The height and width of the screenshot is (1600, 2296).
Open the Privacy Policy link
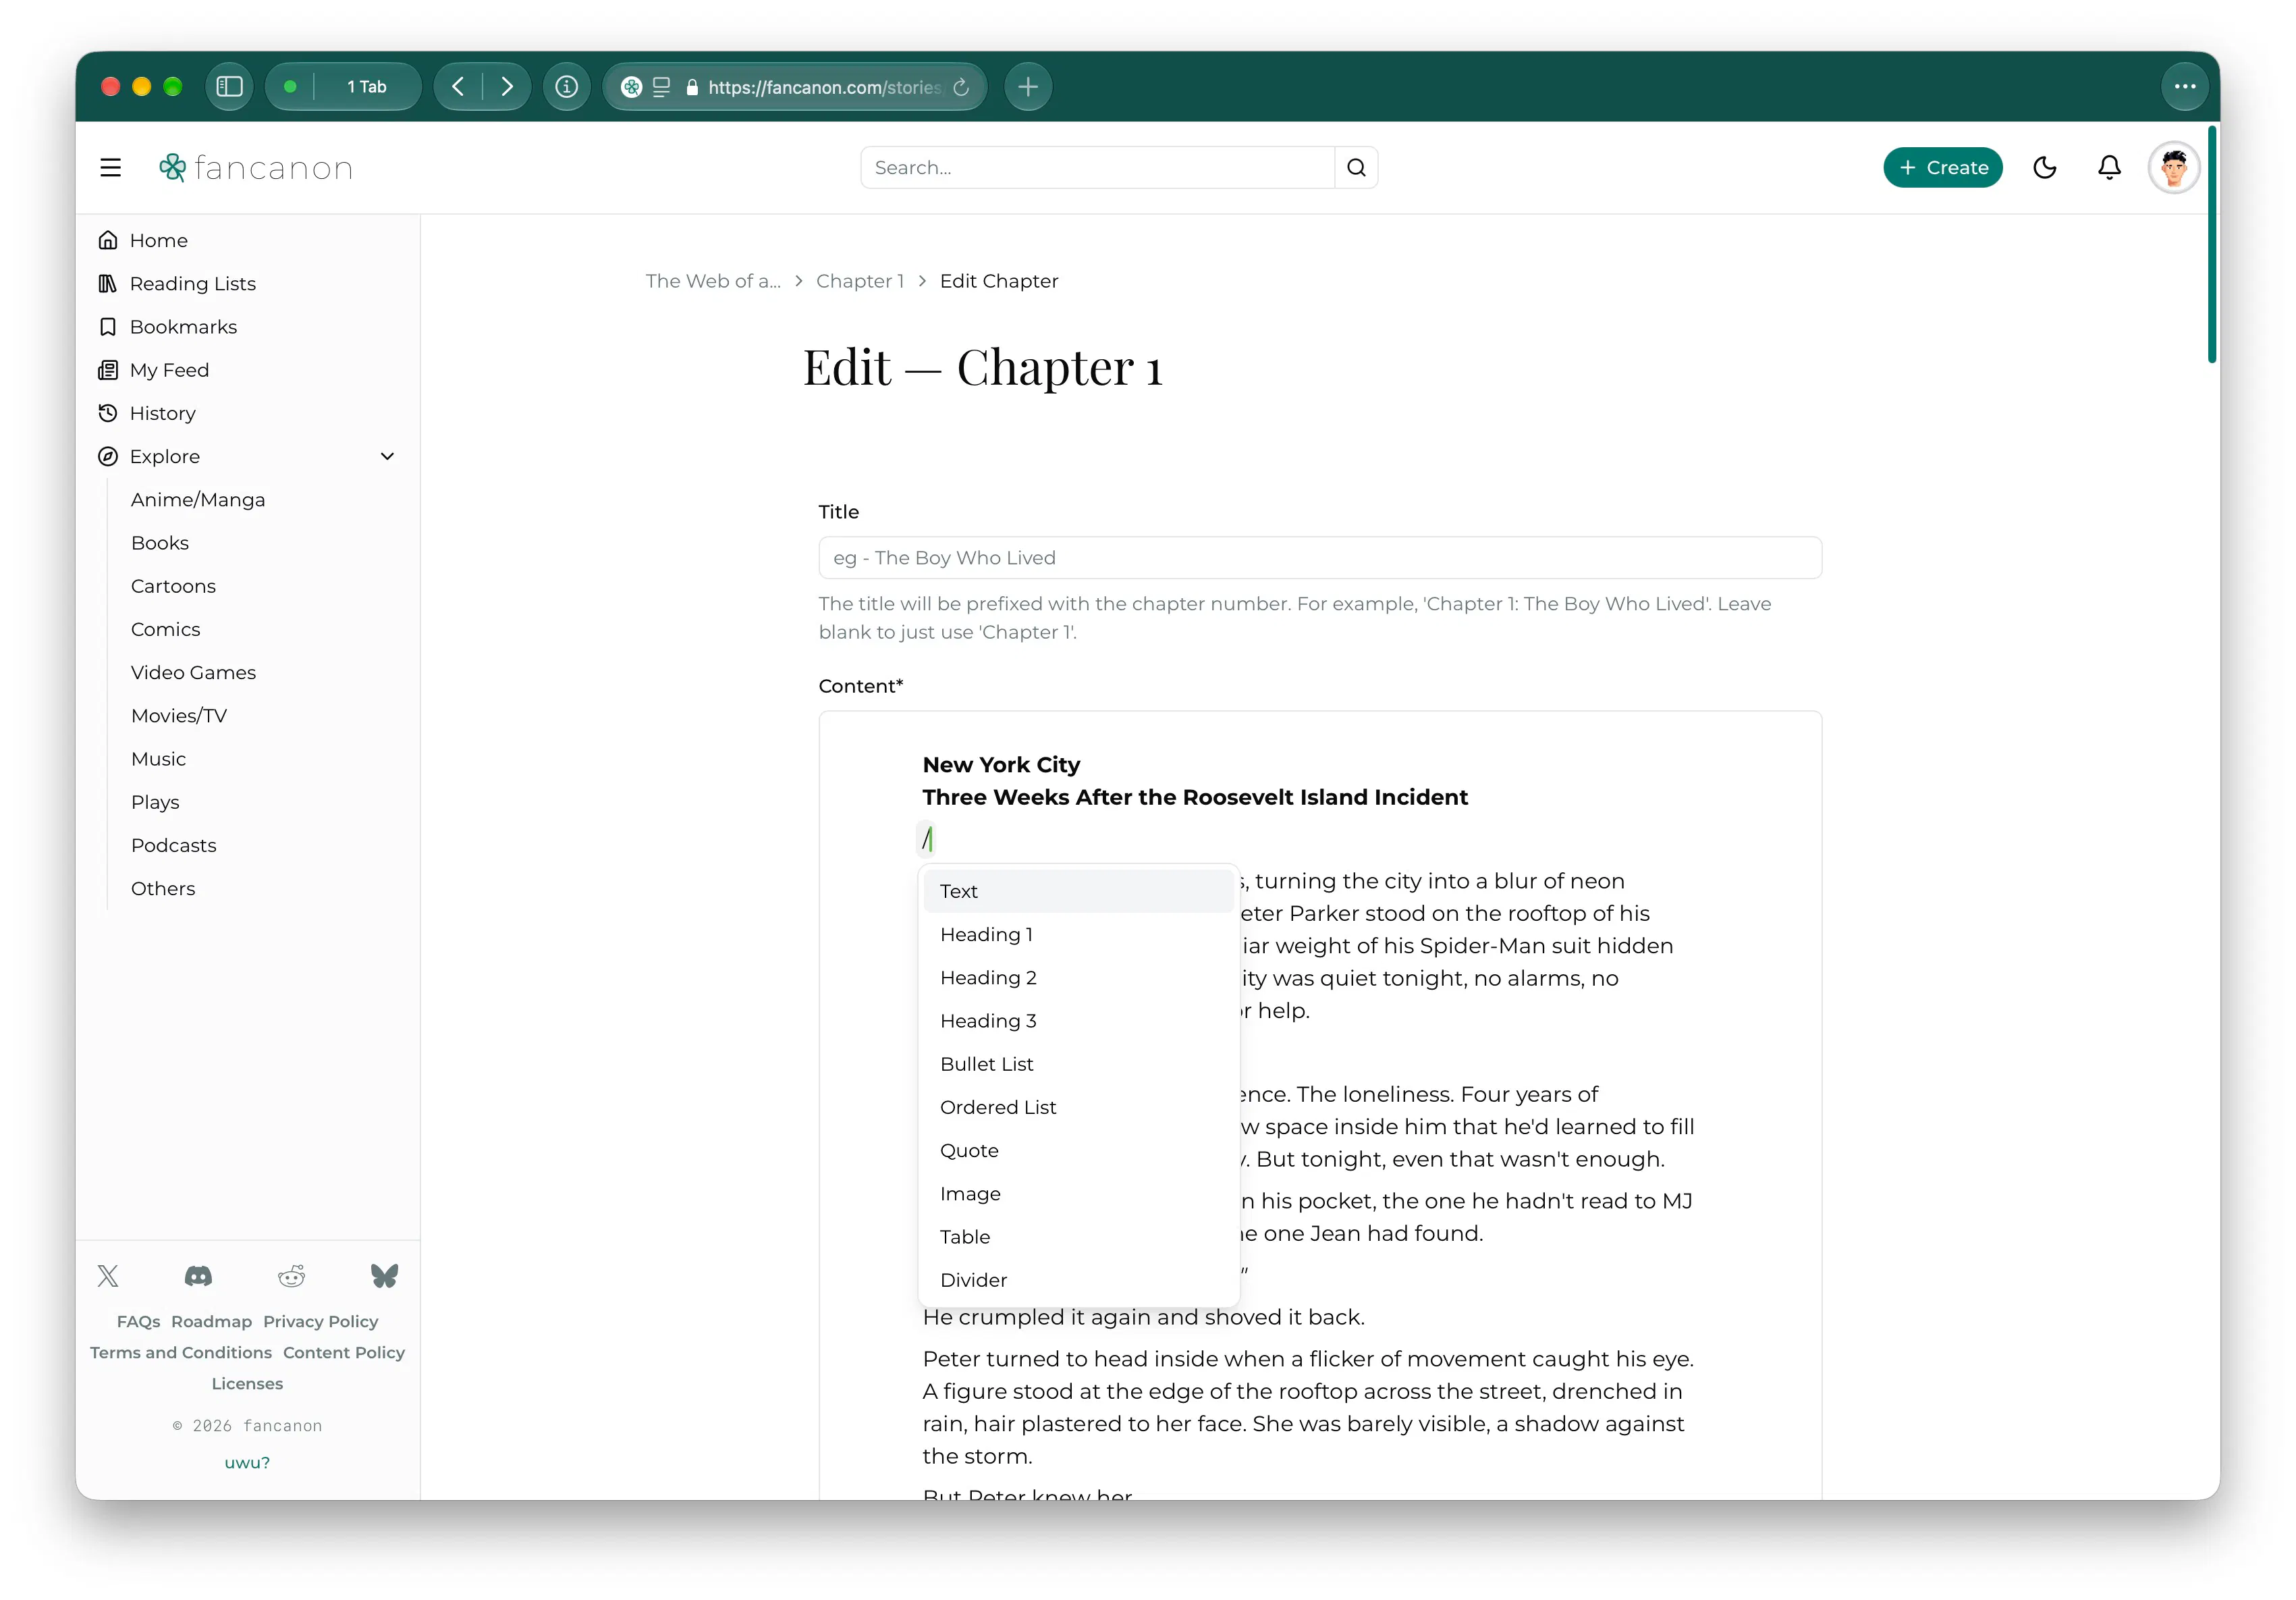click(321, 1321)
